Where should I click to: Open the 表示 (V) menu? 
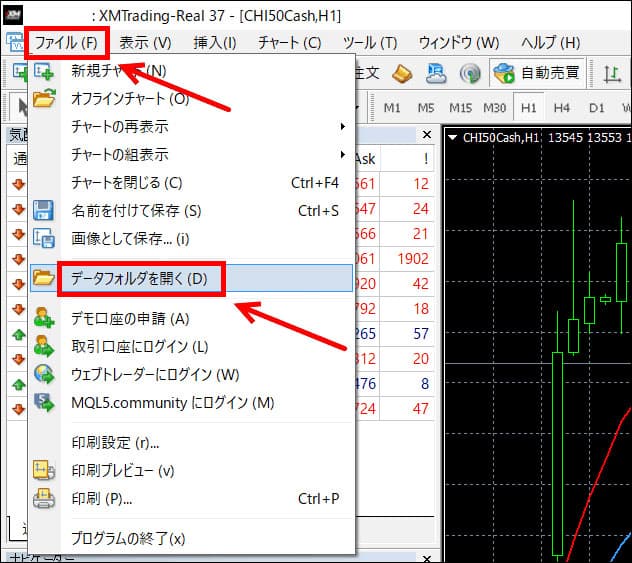coord(145,43)
